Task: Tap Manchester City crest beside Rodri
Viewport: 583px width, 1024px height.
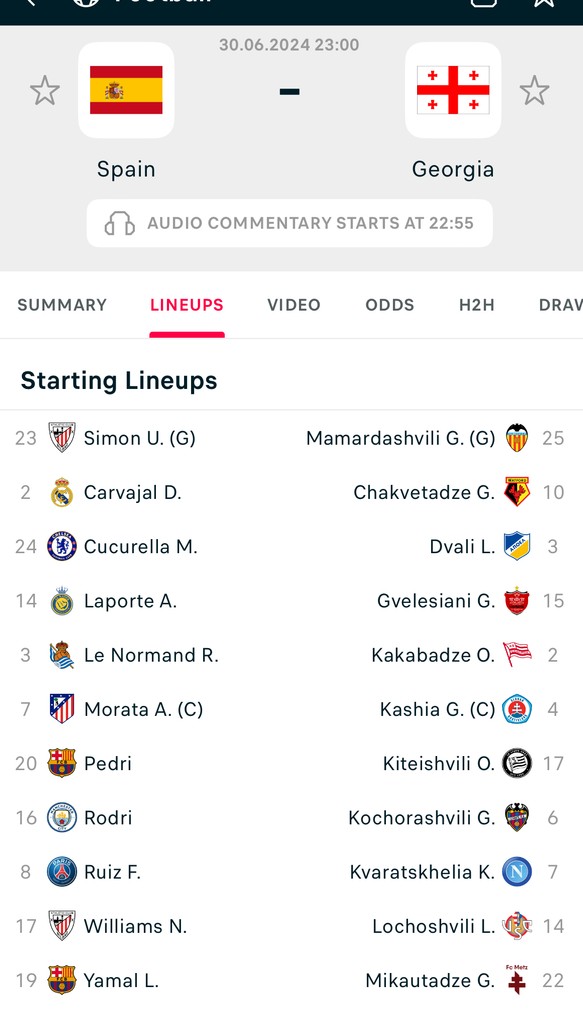Action: 62,818
